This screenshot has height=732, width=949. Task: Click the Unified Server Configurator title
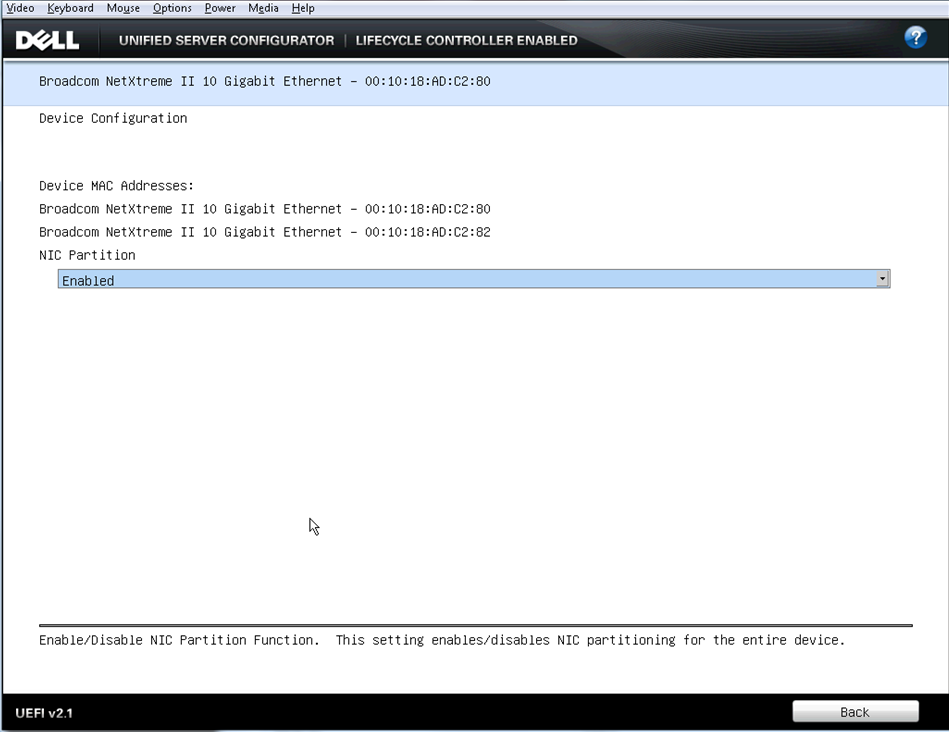point(226,41)
